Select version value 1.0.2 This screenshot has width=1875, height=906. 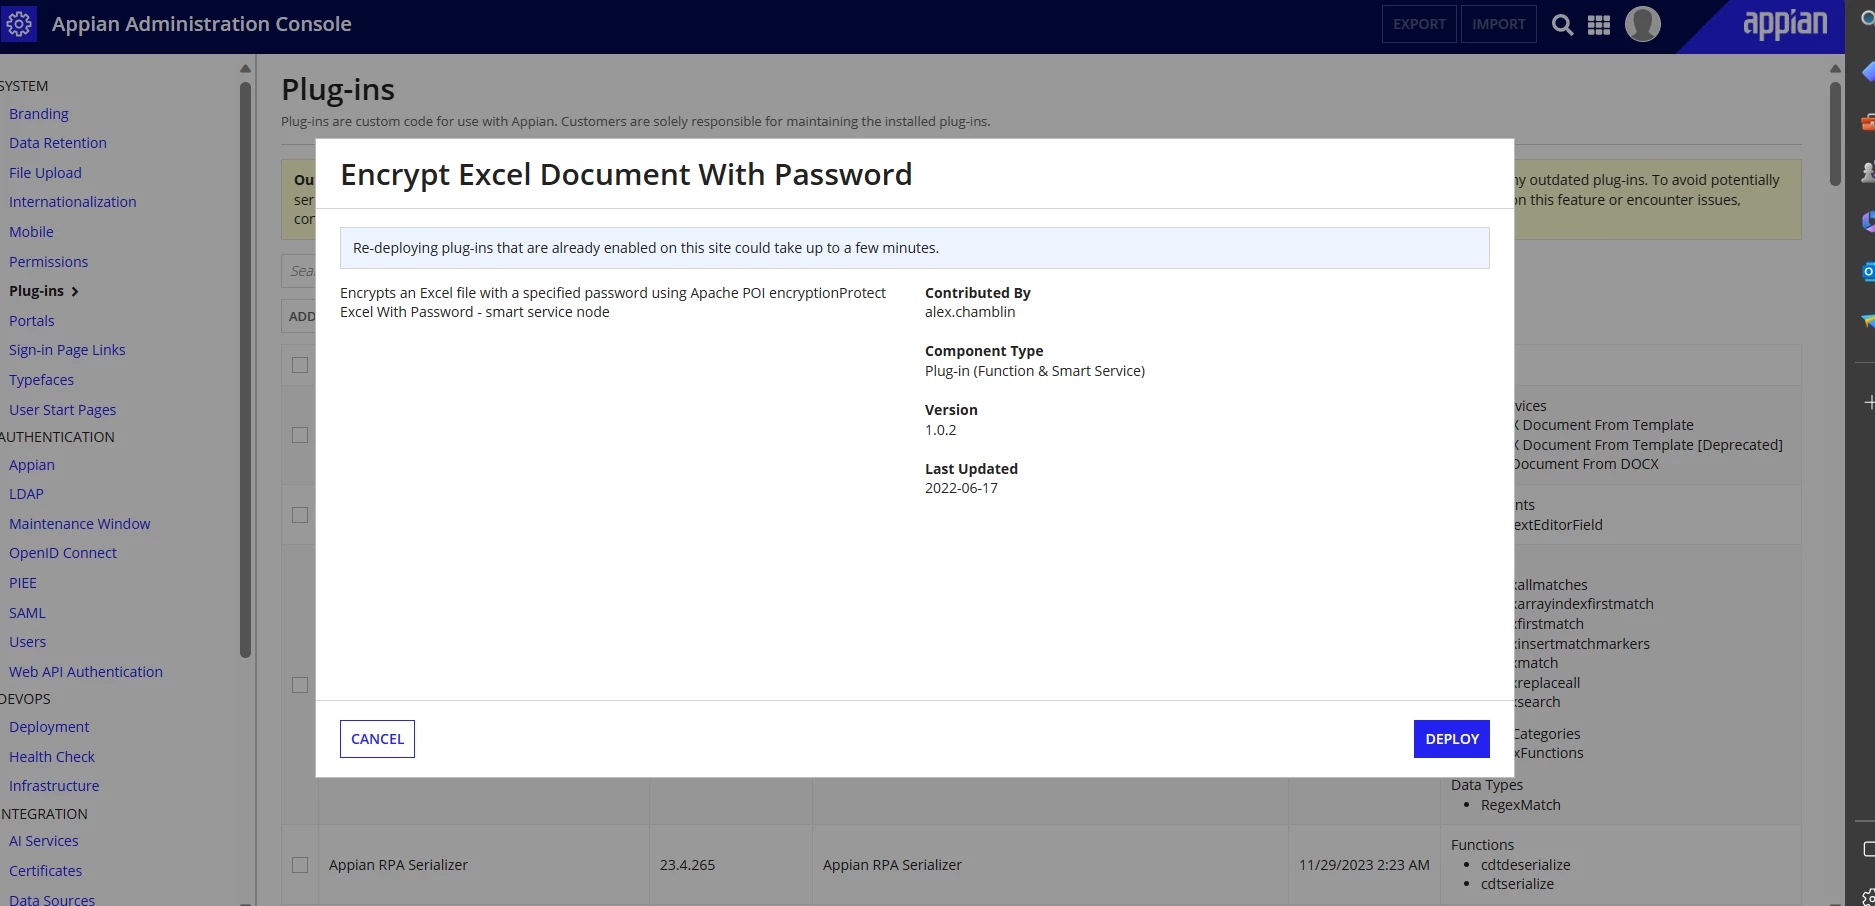[941, 430]
